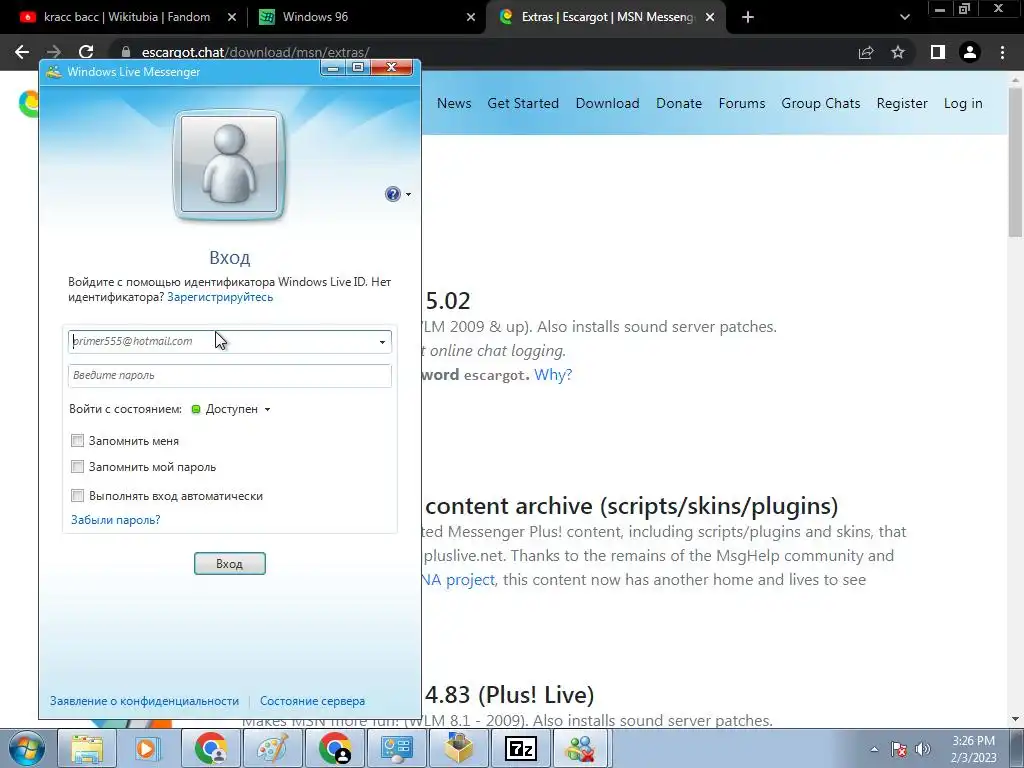Screen dimensions: 1024x768
Task: Click the Messenger profile picture avatar
Action: [x=229, y=165]
